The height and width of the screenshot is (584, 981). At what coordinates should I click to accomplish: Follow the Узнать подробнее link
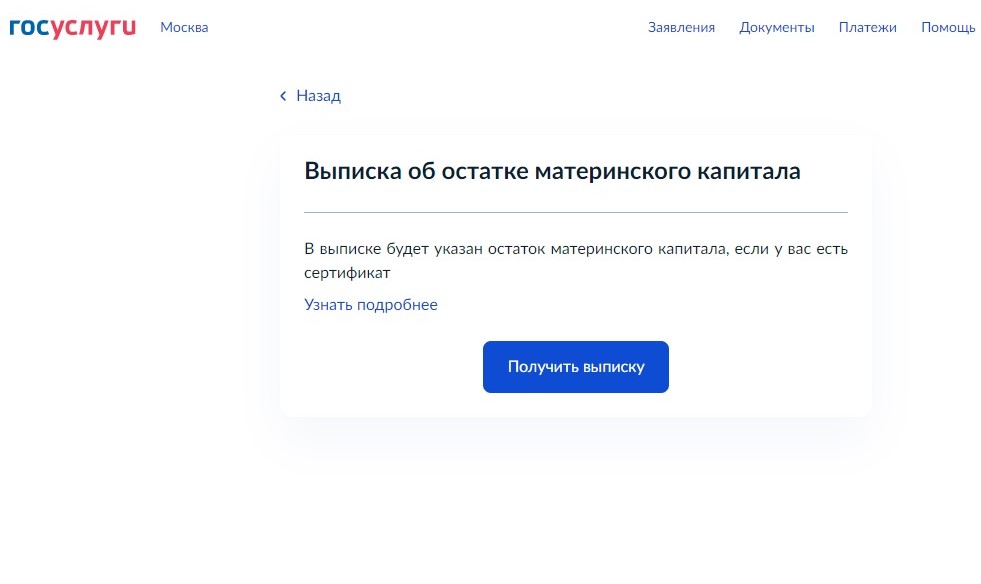click(x=370, y=305)
